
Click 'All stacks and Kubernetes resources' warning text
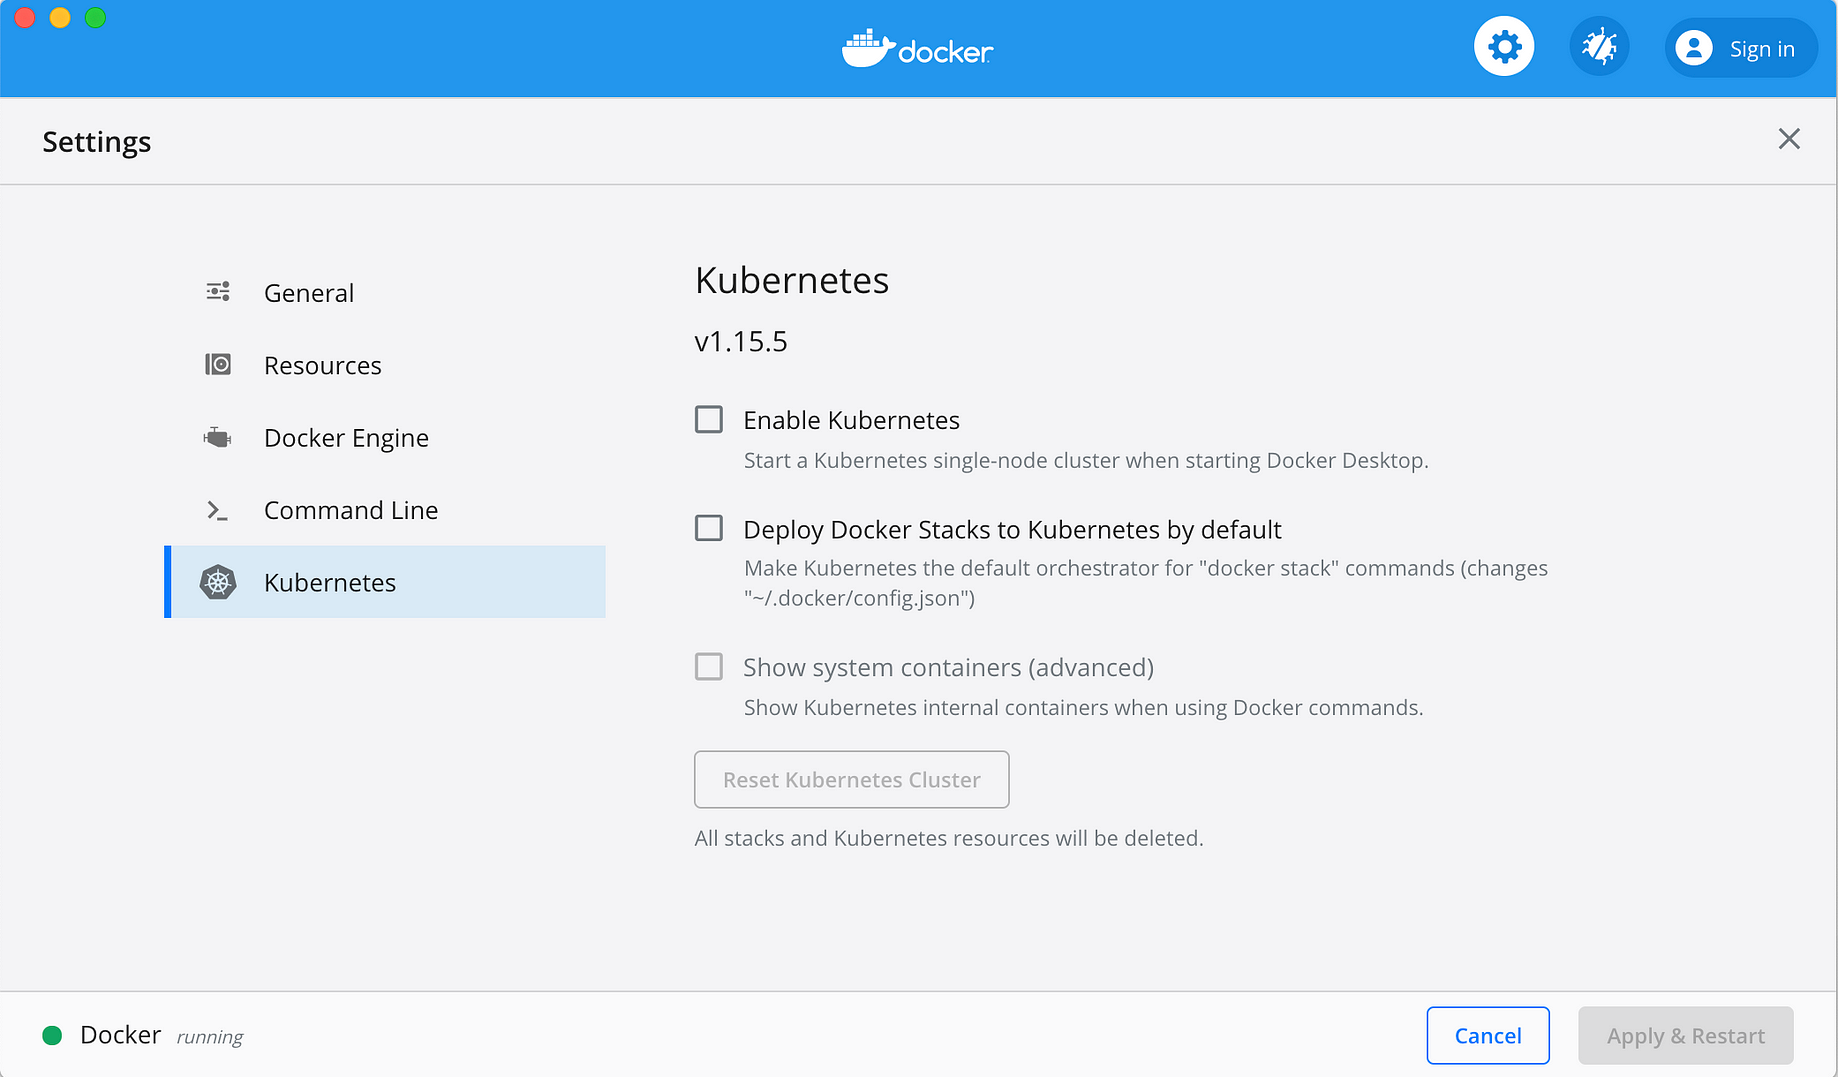click(x=949, y=838)
